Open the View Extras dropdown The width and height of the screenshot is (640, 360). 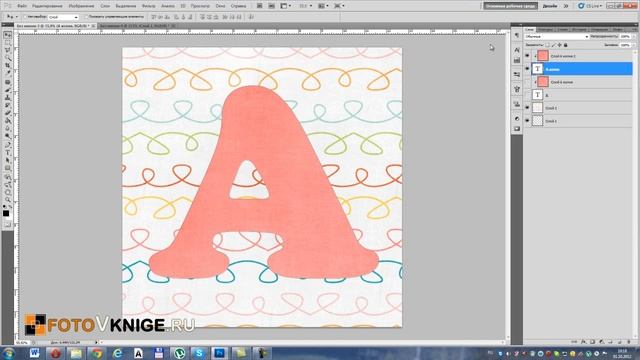click(285, 6)
